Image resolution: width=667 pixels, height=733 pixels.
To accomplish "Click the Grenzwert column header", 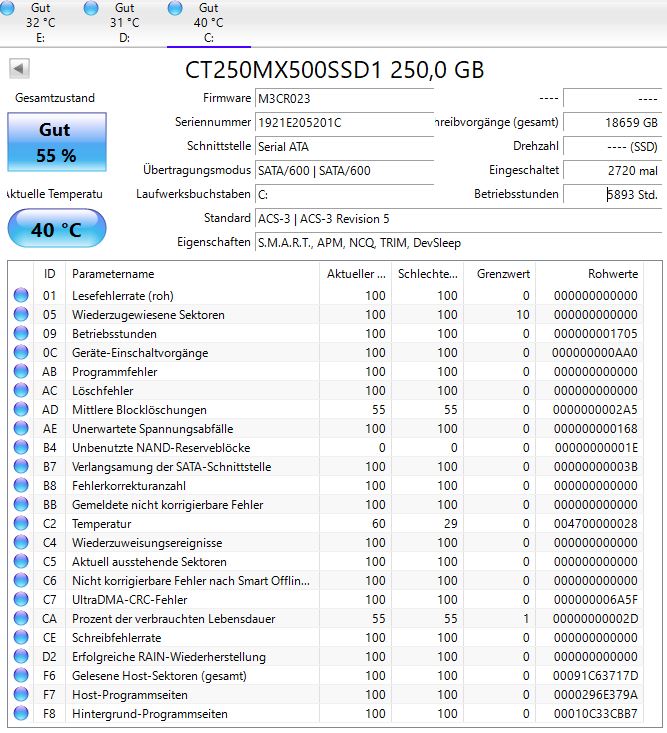I will (x=500, y=274).
